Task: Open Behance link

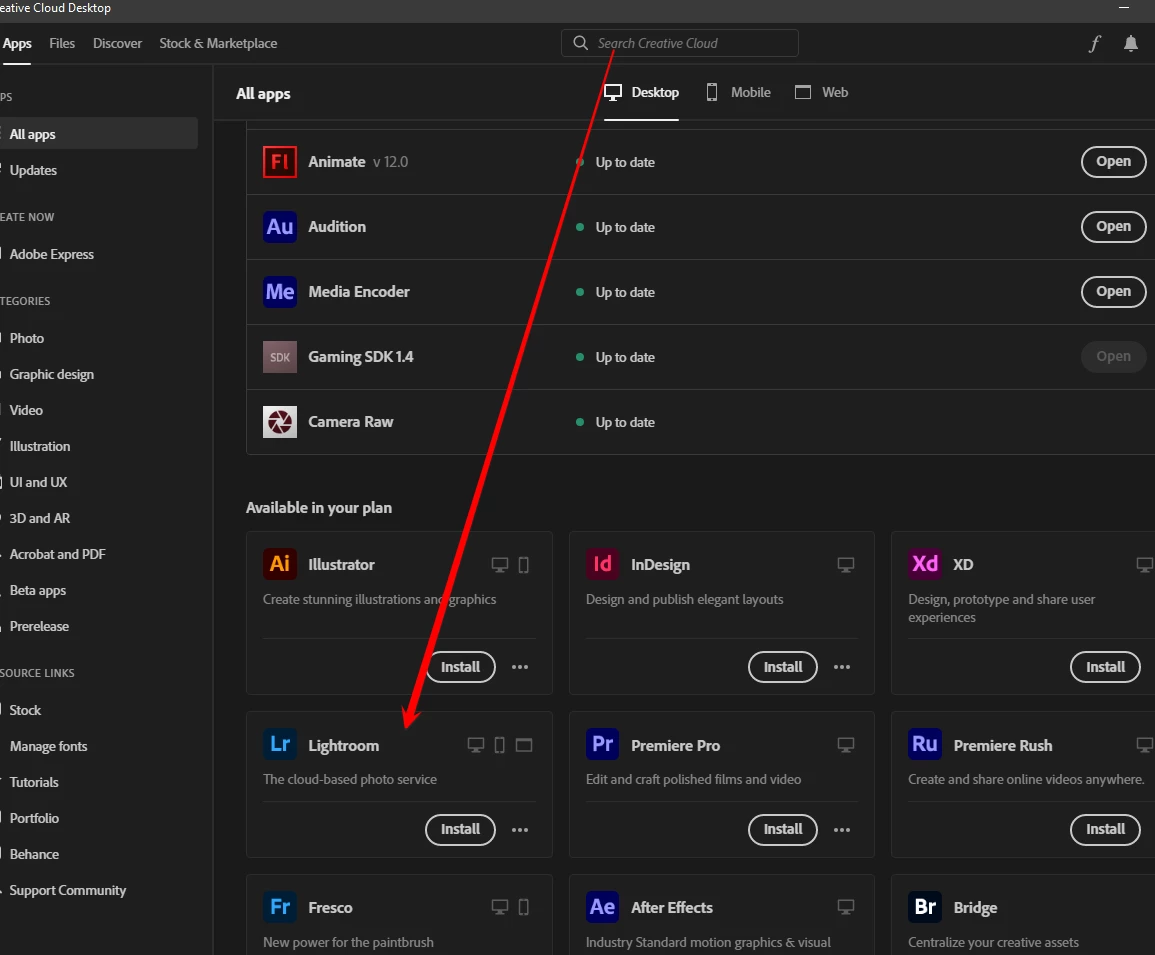Action: click(x=34, y=855)
